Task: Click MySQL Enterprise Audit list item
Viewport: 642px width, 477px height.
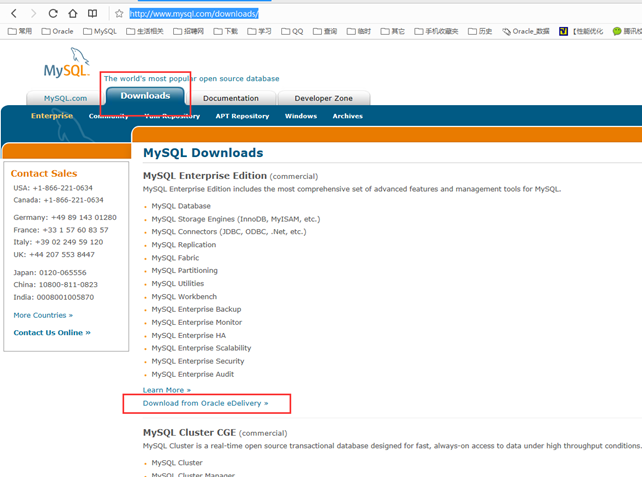Action: click(x=193, y=374)
